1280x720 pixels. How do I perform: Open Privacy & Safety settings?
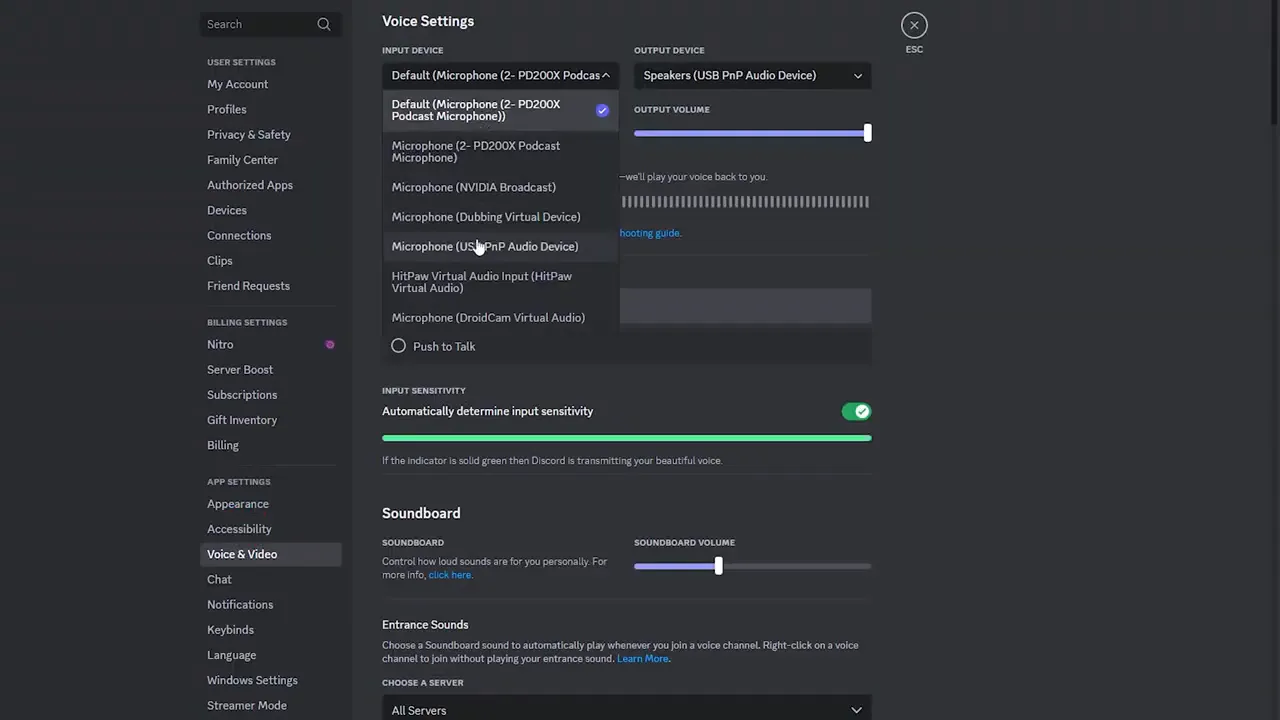[x=270, y=134]
